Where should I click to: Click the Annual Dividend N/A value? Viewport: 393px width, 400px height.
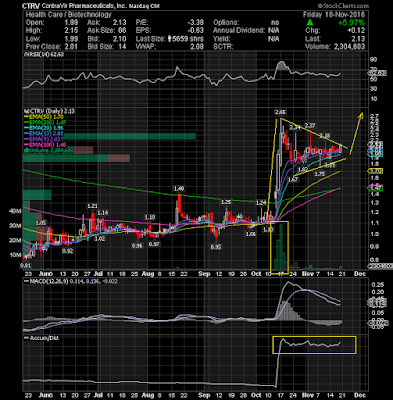(x=273, y=31)
